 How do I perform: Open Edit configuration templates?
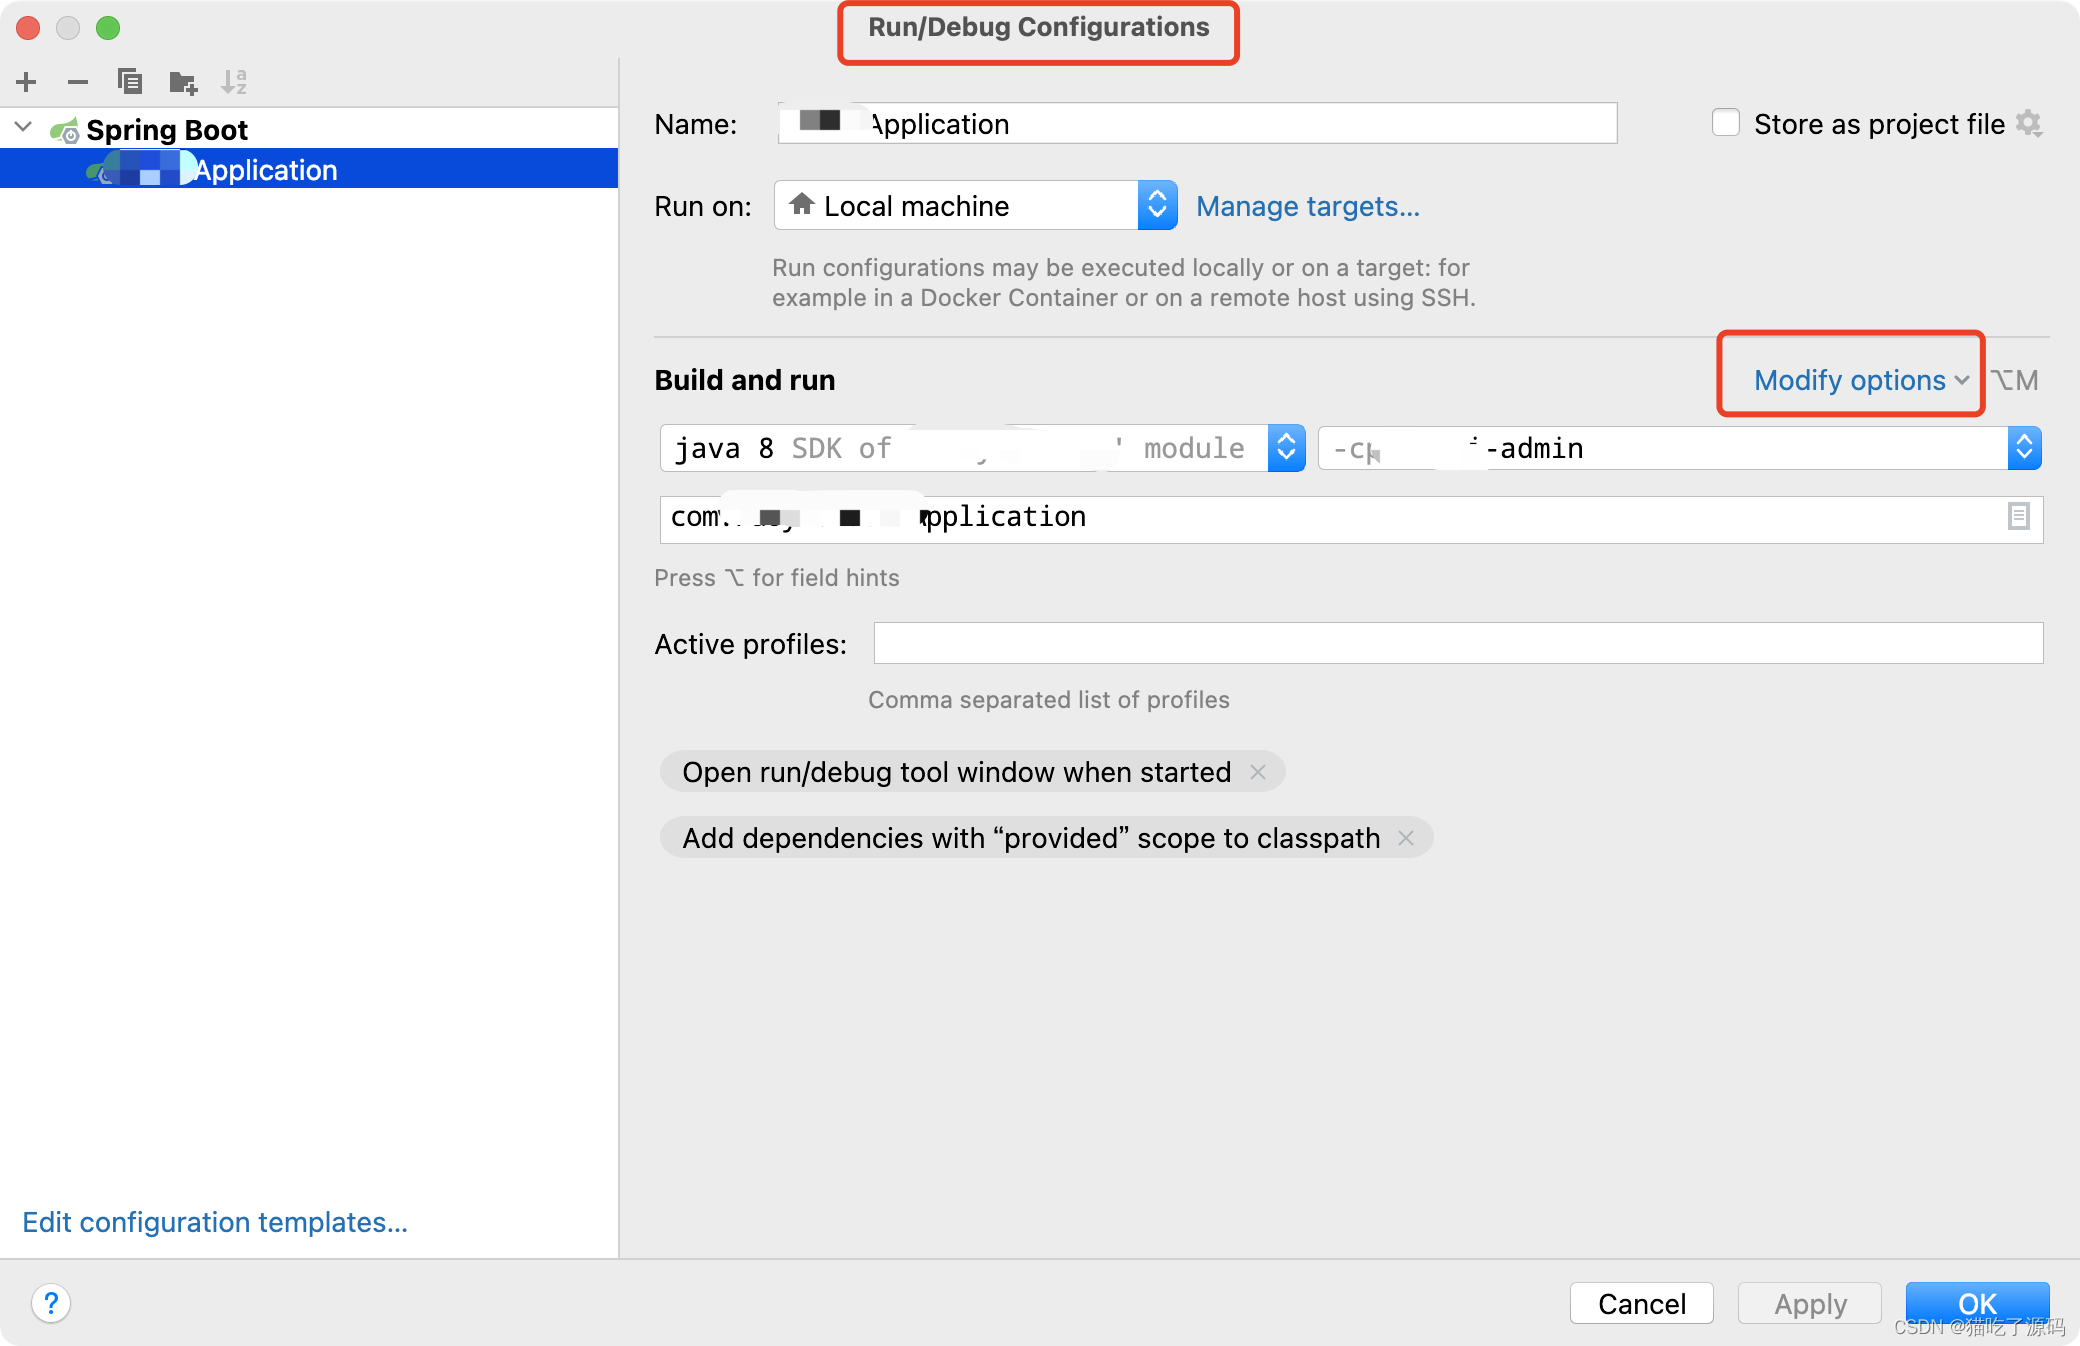tap(214, 1222)
